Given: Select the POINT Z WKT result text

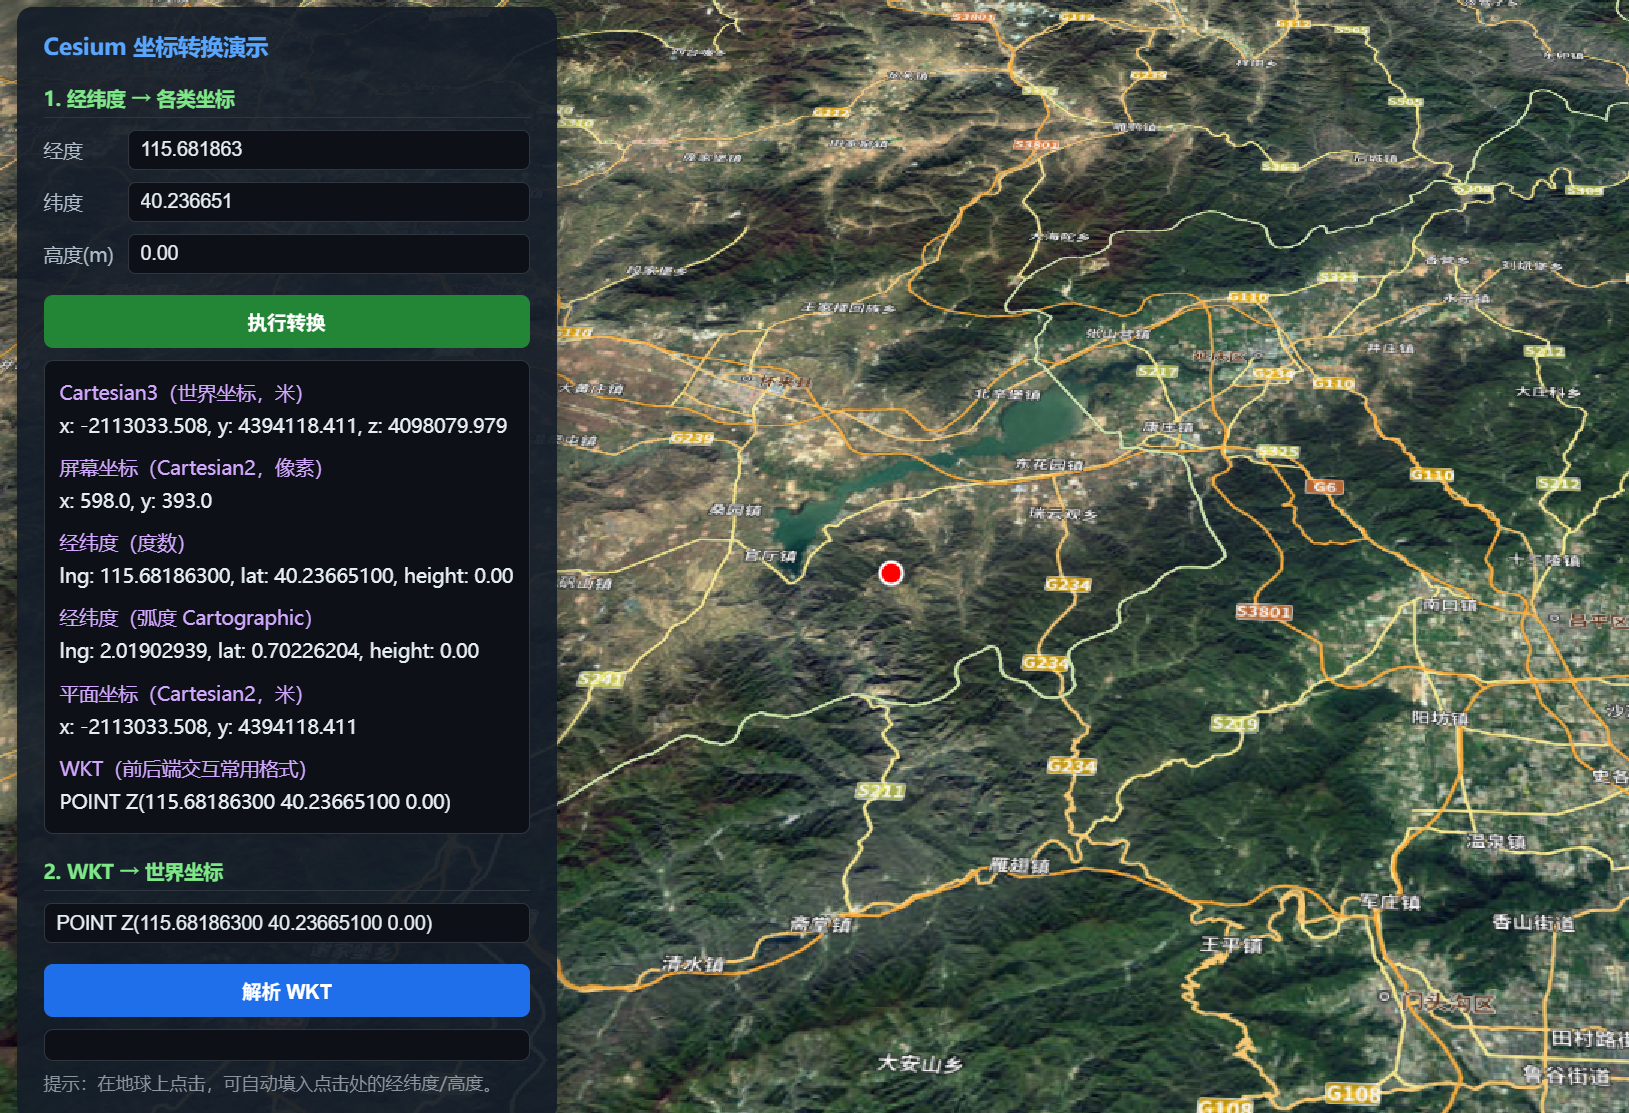Looking at the screenshot, I should click(255, 802).
